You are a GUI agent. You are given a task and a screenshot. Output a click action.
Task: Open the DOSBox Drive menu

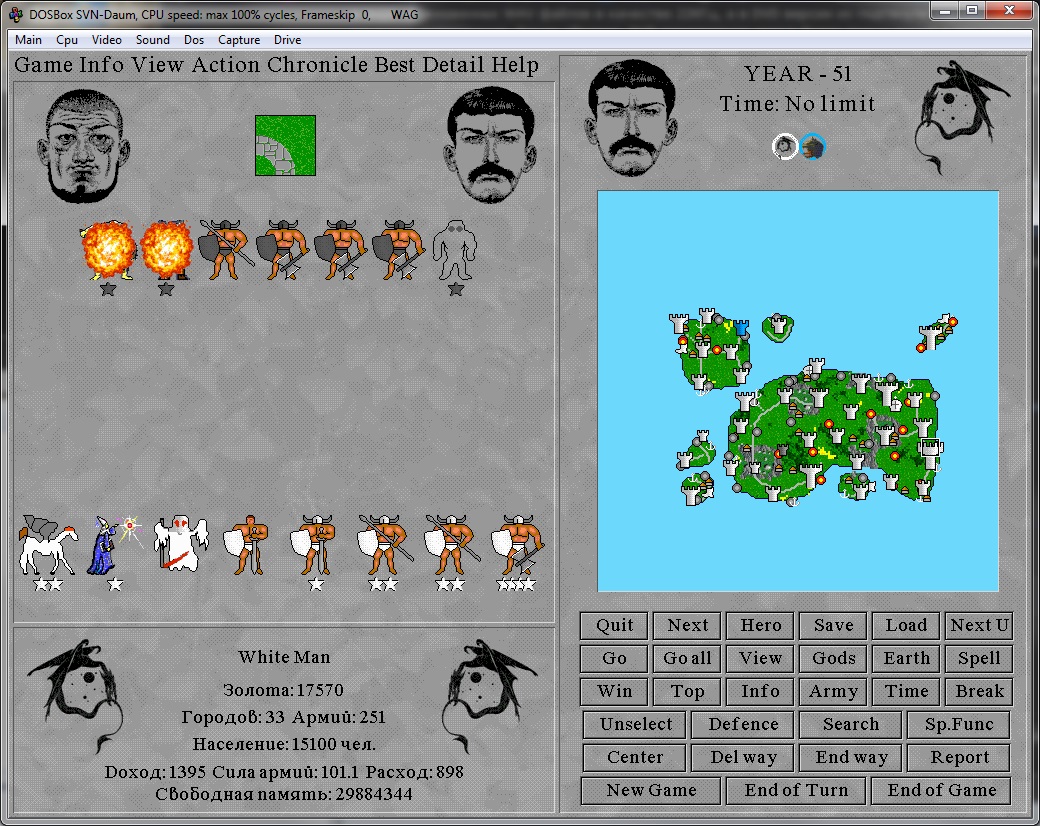pos(287,40)
